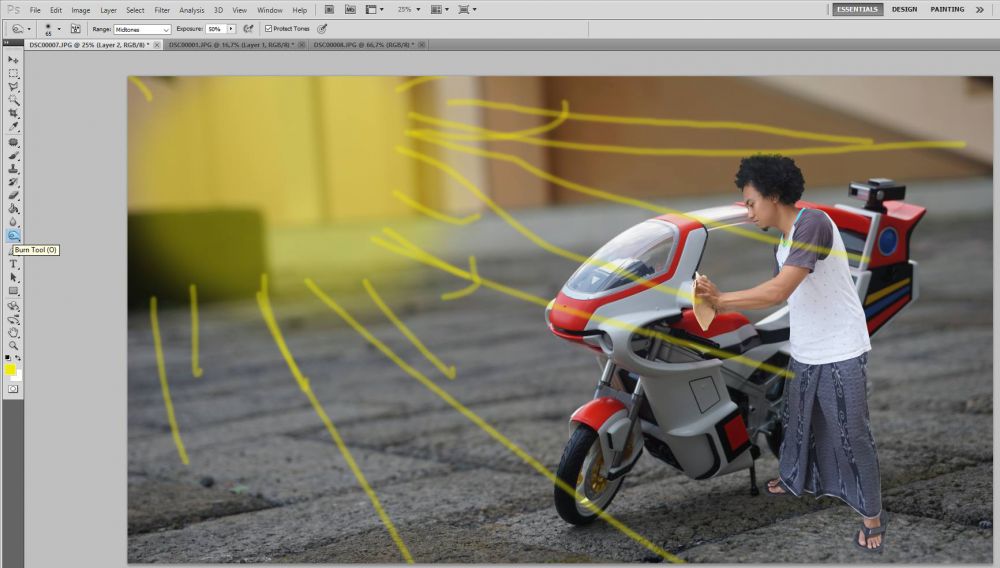Click the Exposure value field
The image size is (1000, 568).
216,29
